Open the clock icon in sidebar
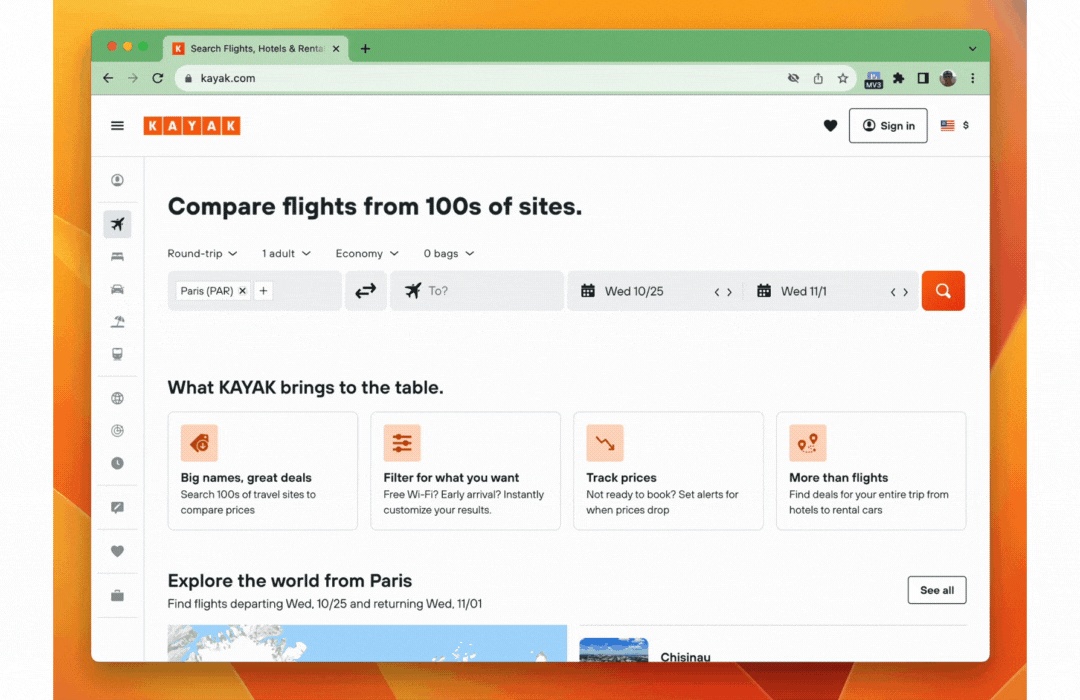This screenshot has height=700, width=1080. click(117, 463)
